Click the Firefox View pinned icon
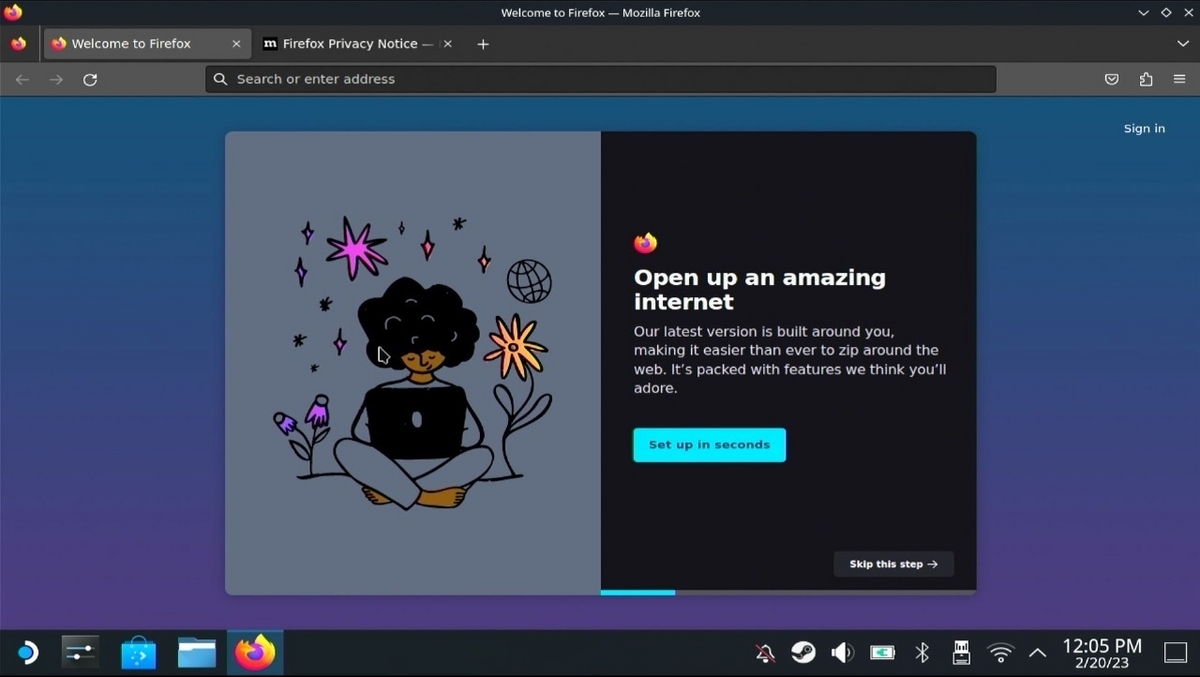1200x677 pixels. [18, 44]
